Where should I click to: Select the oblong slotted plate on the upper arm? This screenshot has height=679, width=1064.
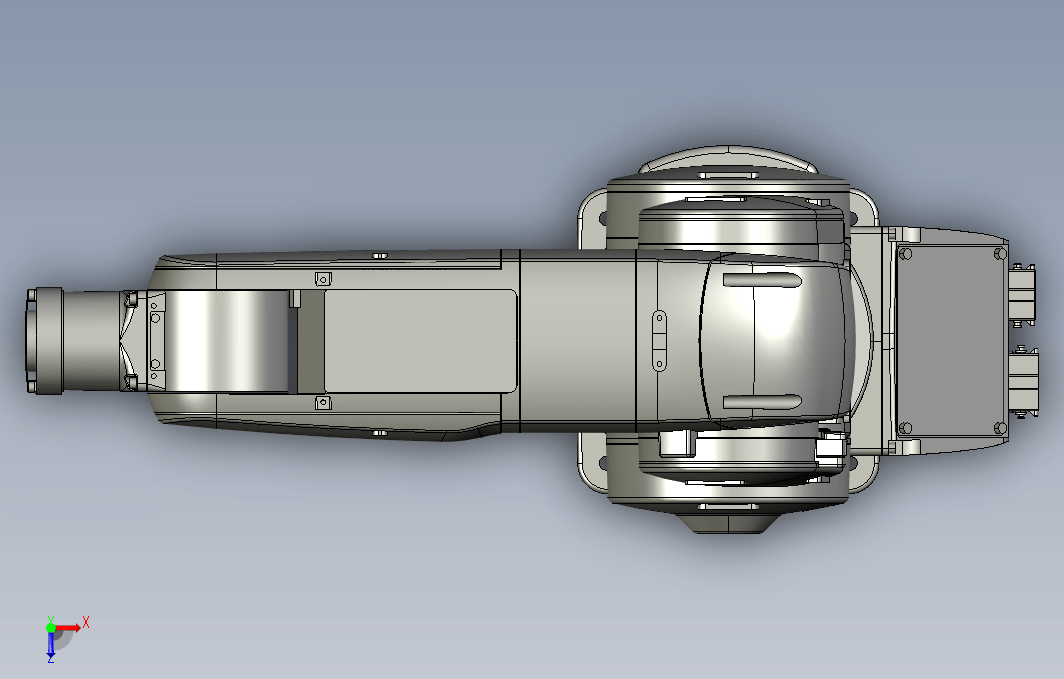tap(659, 341)
